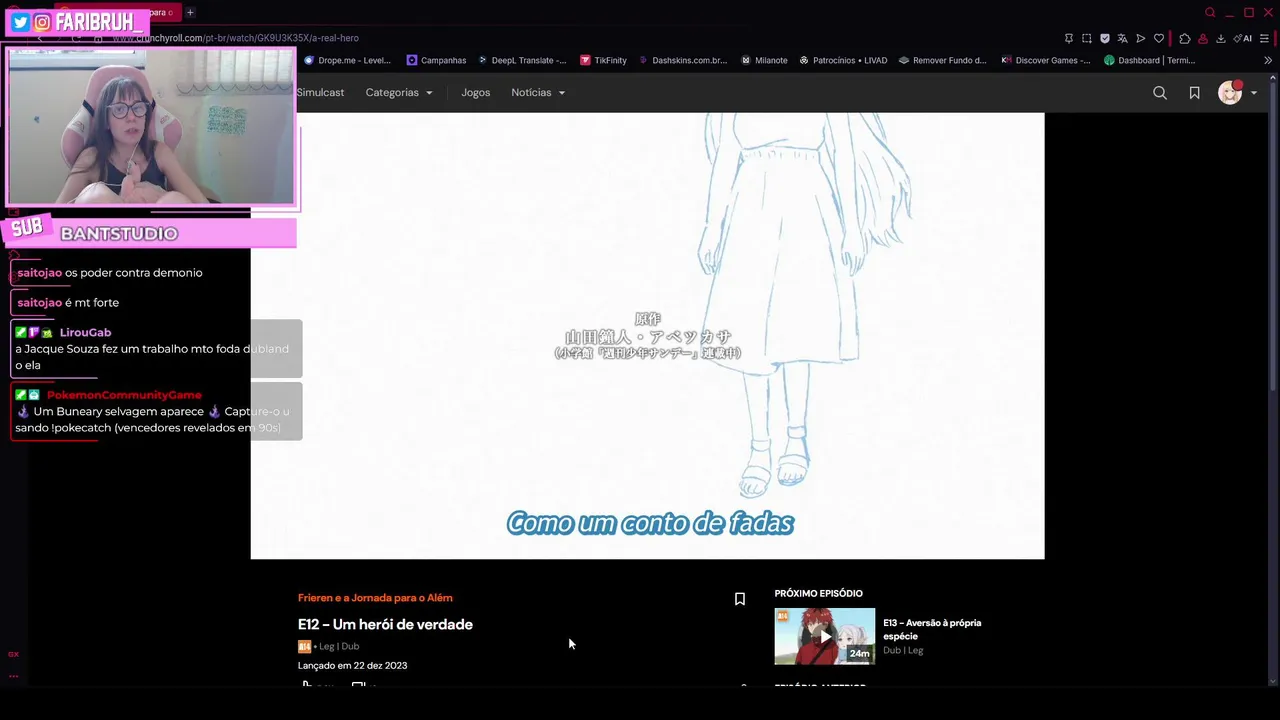
Task: Open the Crunchyroll profile avatar
Action: (x=1230, y=93)
